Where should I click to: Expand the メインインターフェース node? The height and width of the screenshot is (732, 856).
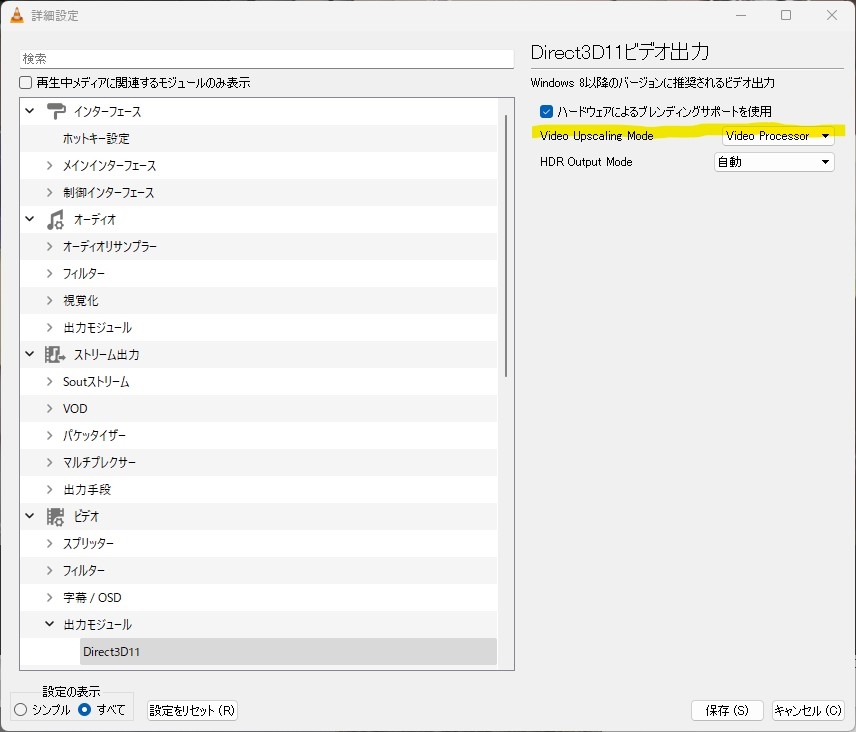[50, 165]
